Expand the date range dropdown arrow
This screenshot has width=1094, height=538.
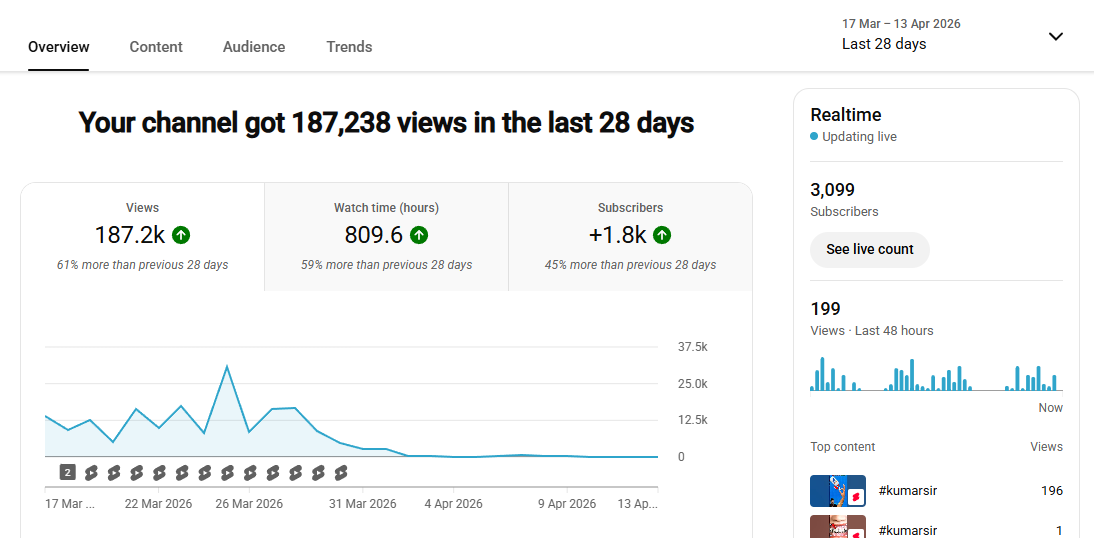pos(1055,36)
